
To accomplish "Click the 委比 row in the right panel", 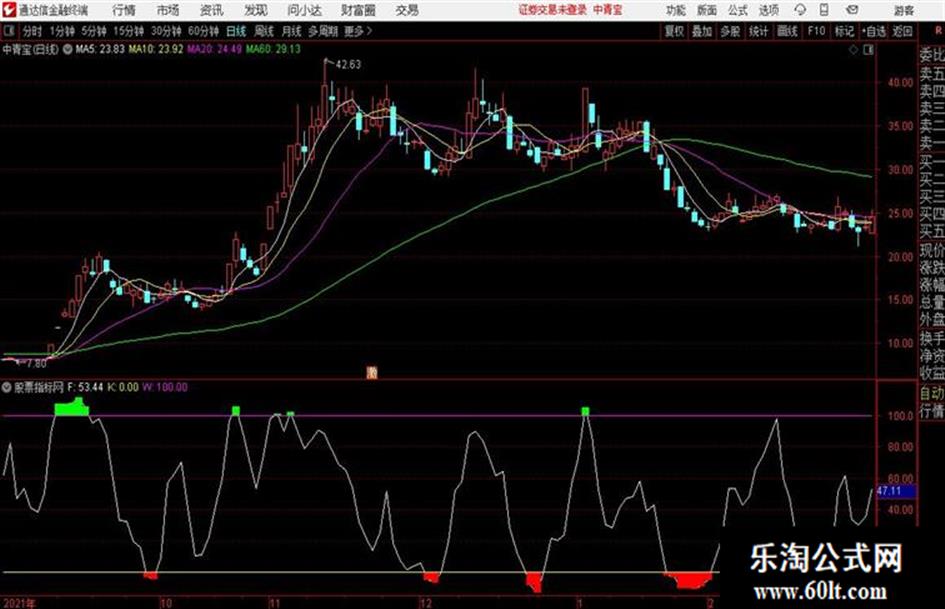I will pyautogui.click(x=932, y=55).
